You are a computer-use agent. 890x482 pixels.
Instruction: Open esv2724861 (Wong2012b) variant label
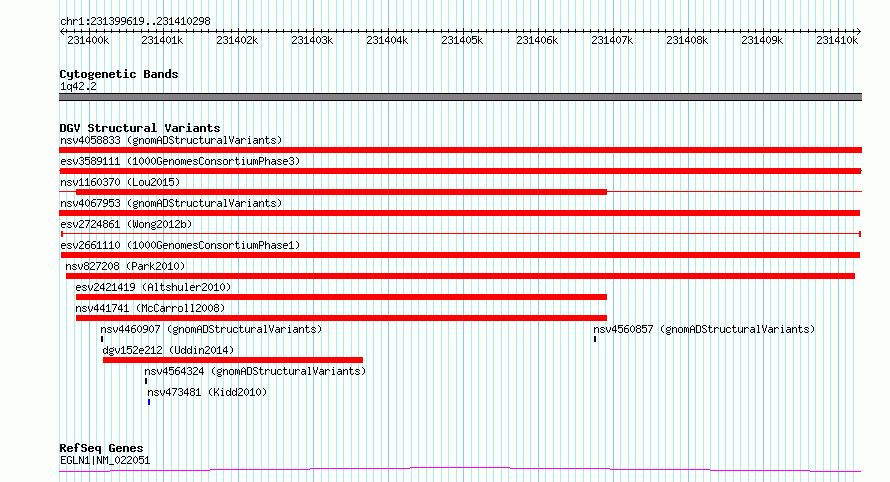tap(126, 224)
